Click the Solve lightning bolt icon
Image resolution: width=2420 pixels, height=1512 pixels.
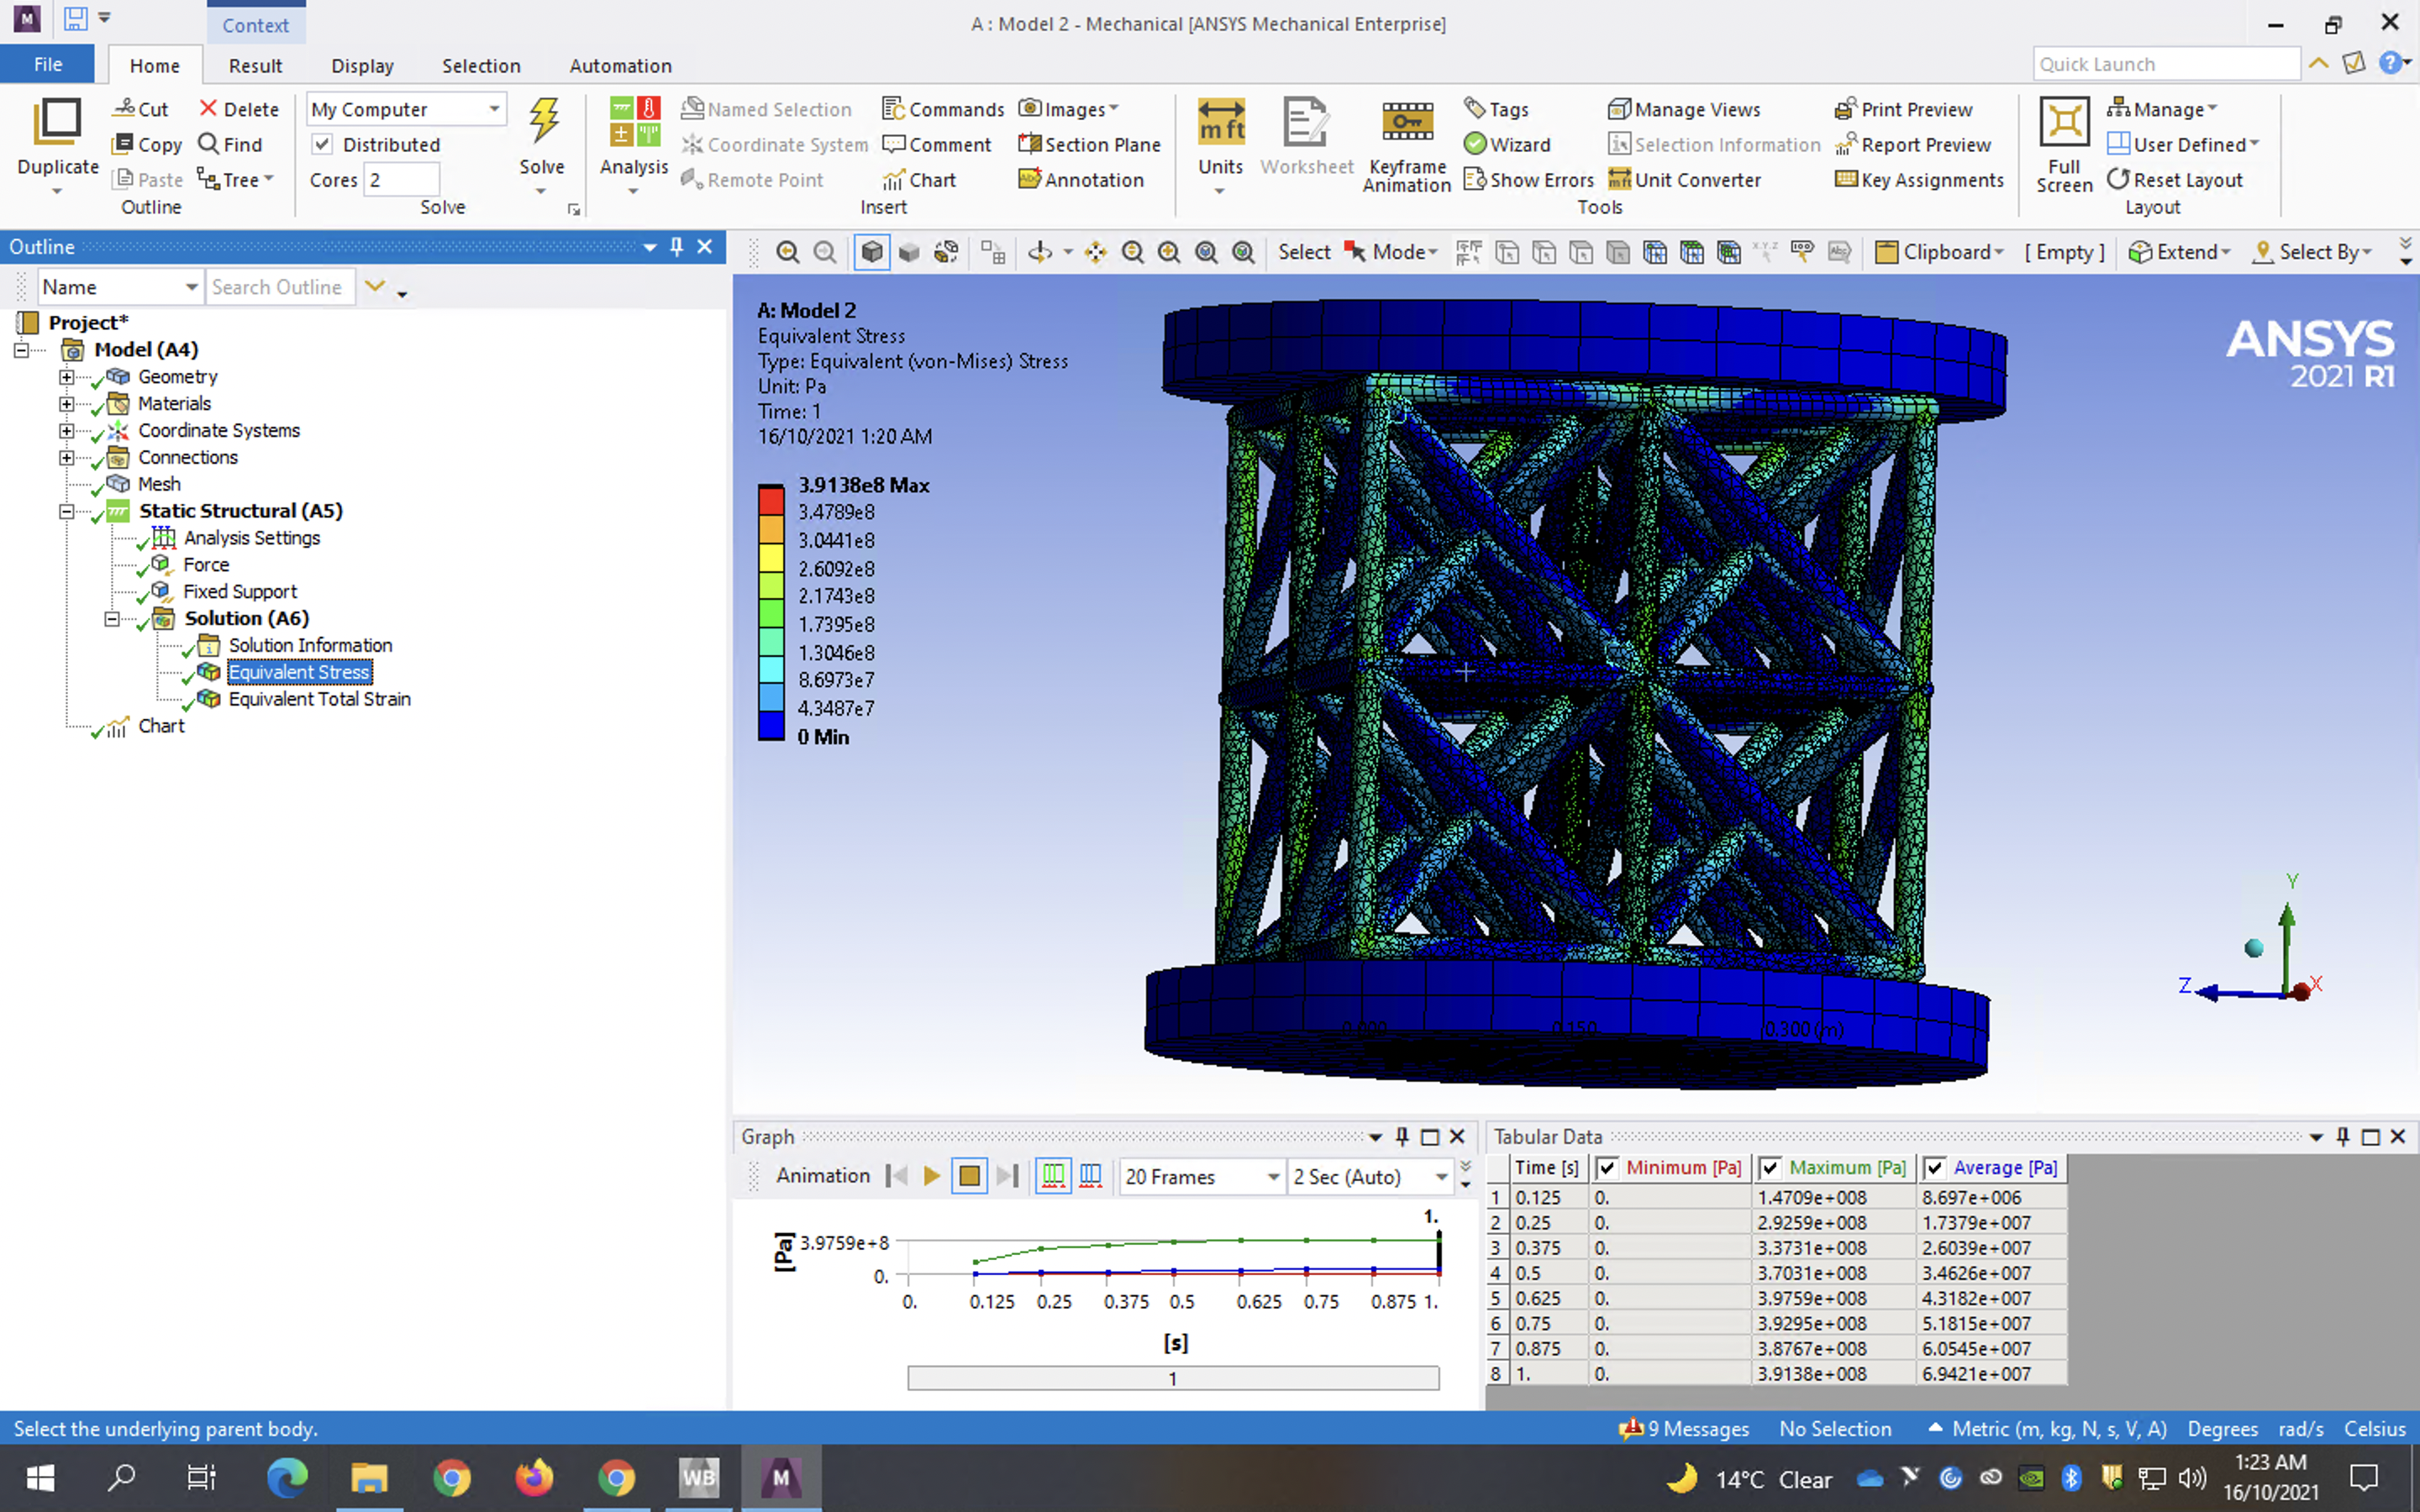click(543, 121)
